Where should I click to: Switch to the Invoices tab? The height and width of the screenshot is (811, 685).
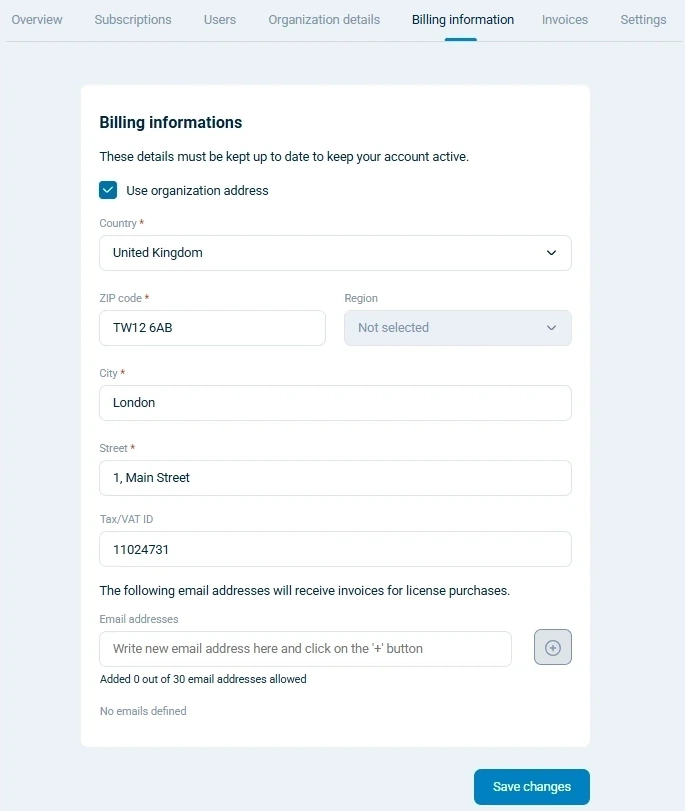[564, 19]
